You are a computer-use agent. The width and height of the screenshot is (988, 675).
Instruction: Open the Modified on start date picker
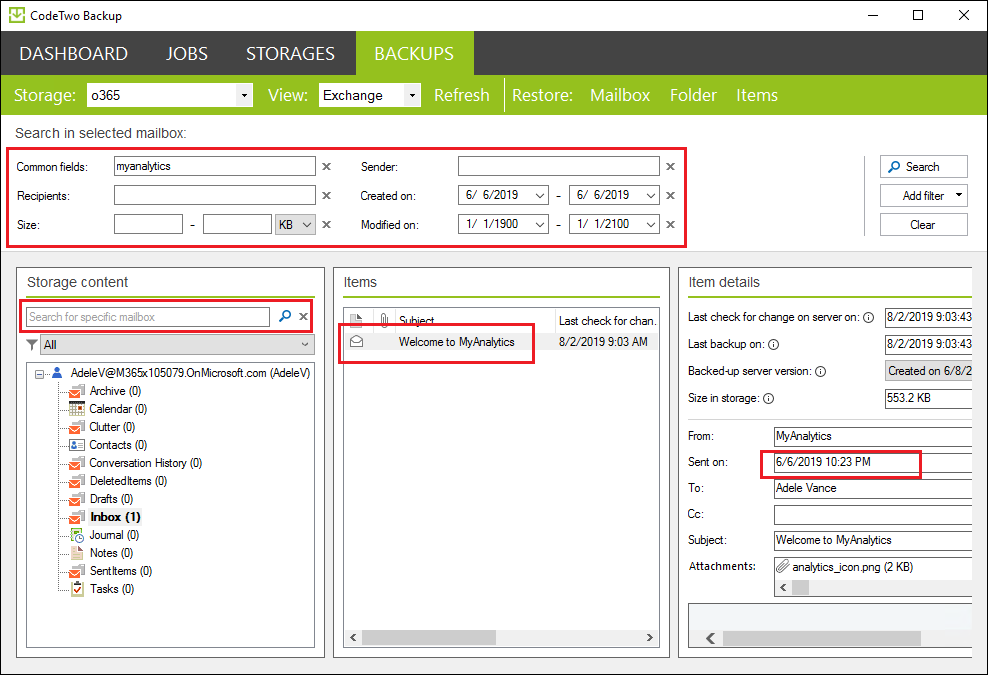[x=540, y=224]
